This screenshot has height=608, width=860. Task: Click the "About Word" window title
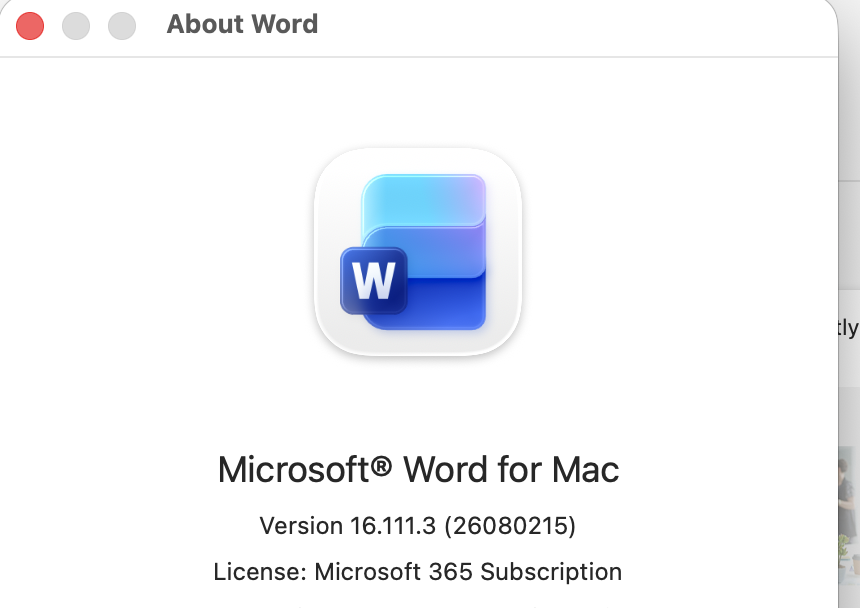pos(242,24)
